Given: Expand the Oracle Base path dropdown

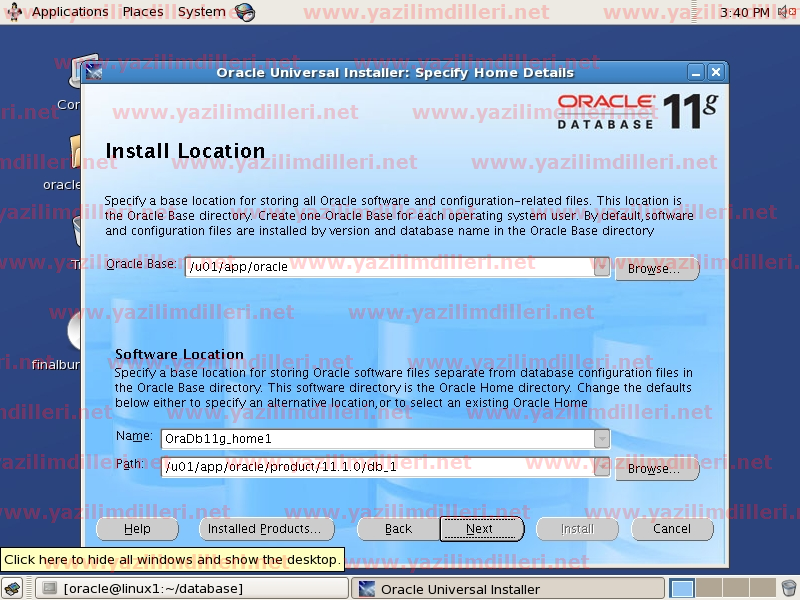Looking at the screenshot, I should coord(601,267).
